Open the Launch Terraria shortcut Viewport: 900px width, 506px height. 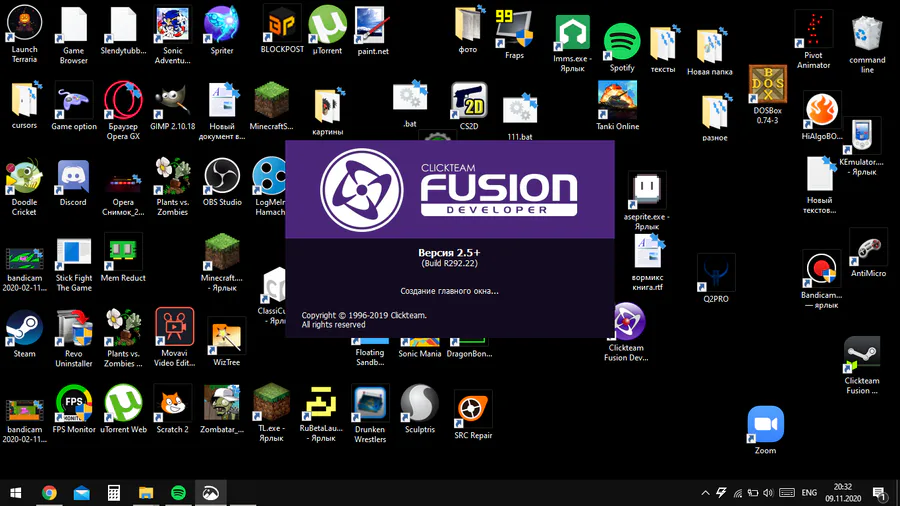[x=24, y=24]
